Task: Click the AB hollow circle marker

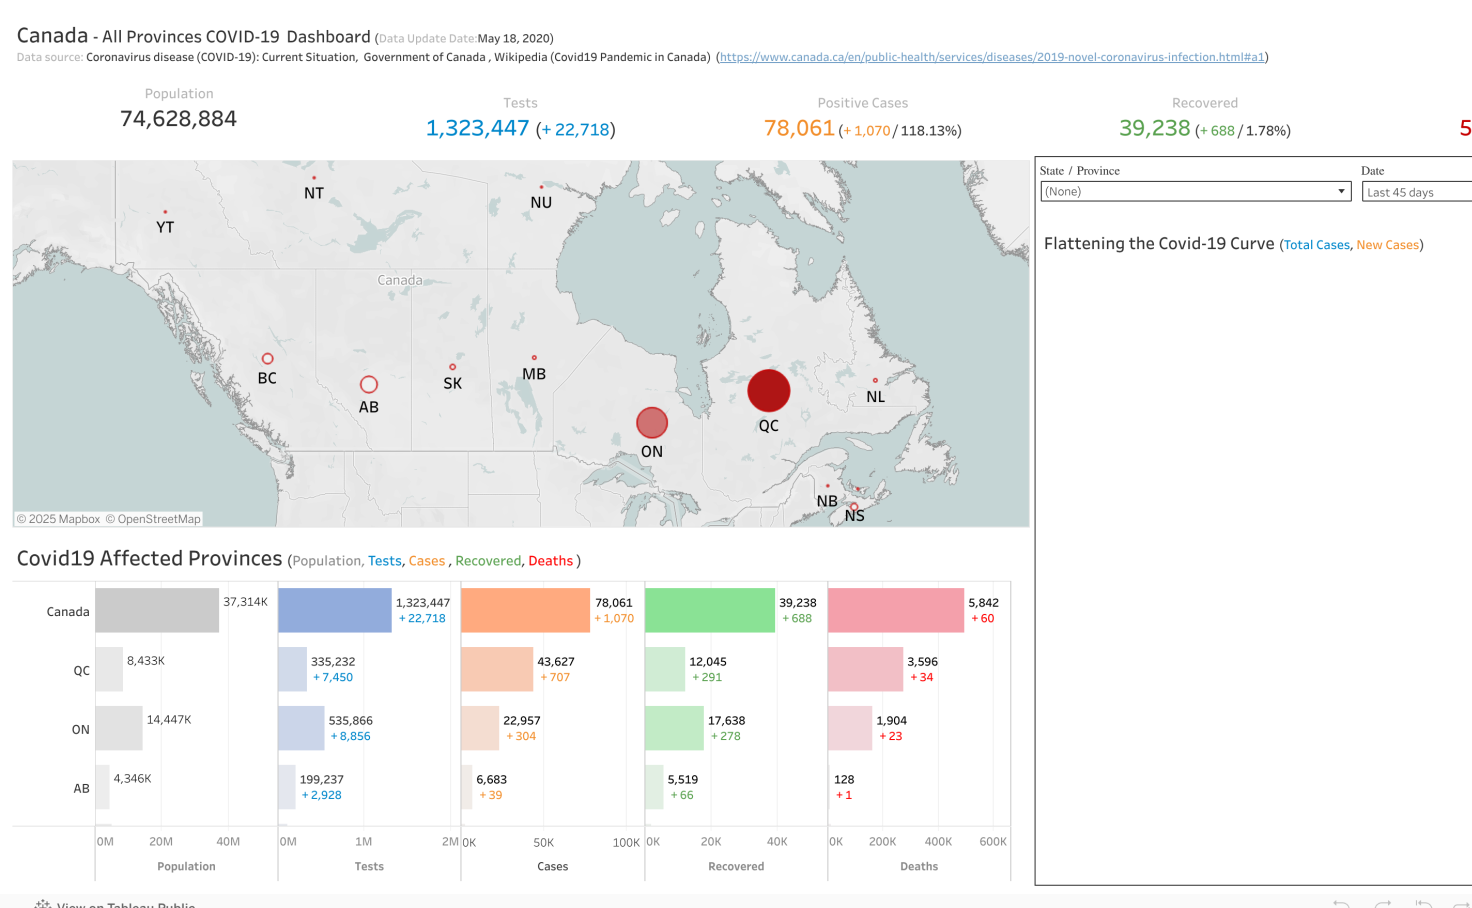Action: pos(369,385)
